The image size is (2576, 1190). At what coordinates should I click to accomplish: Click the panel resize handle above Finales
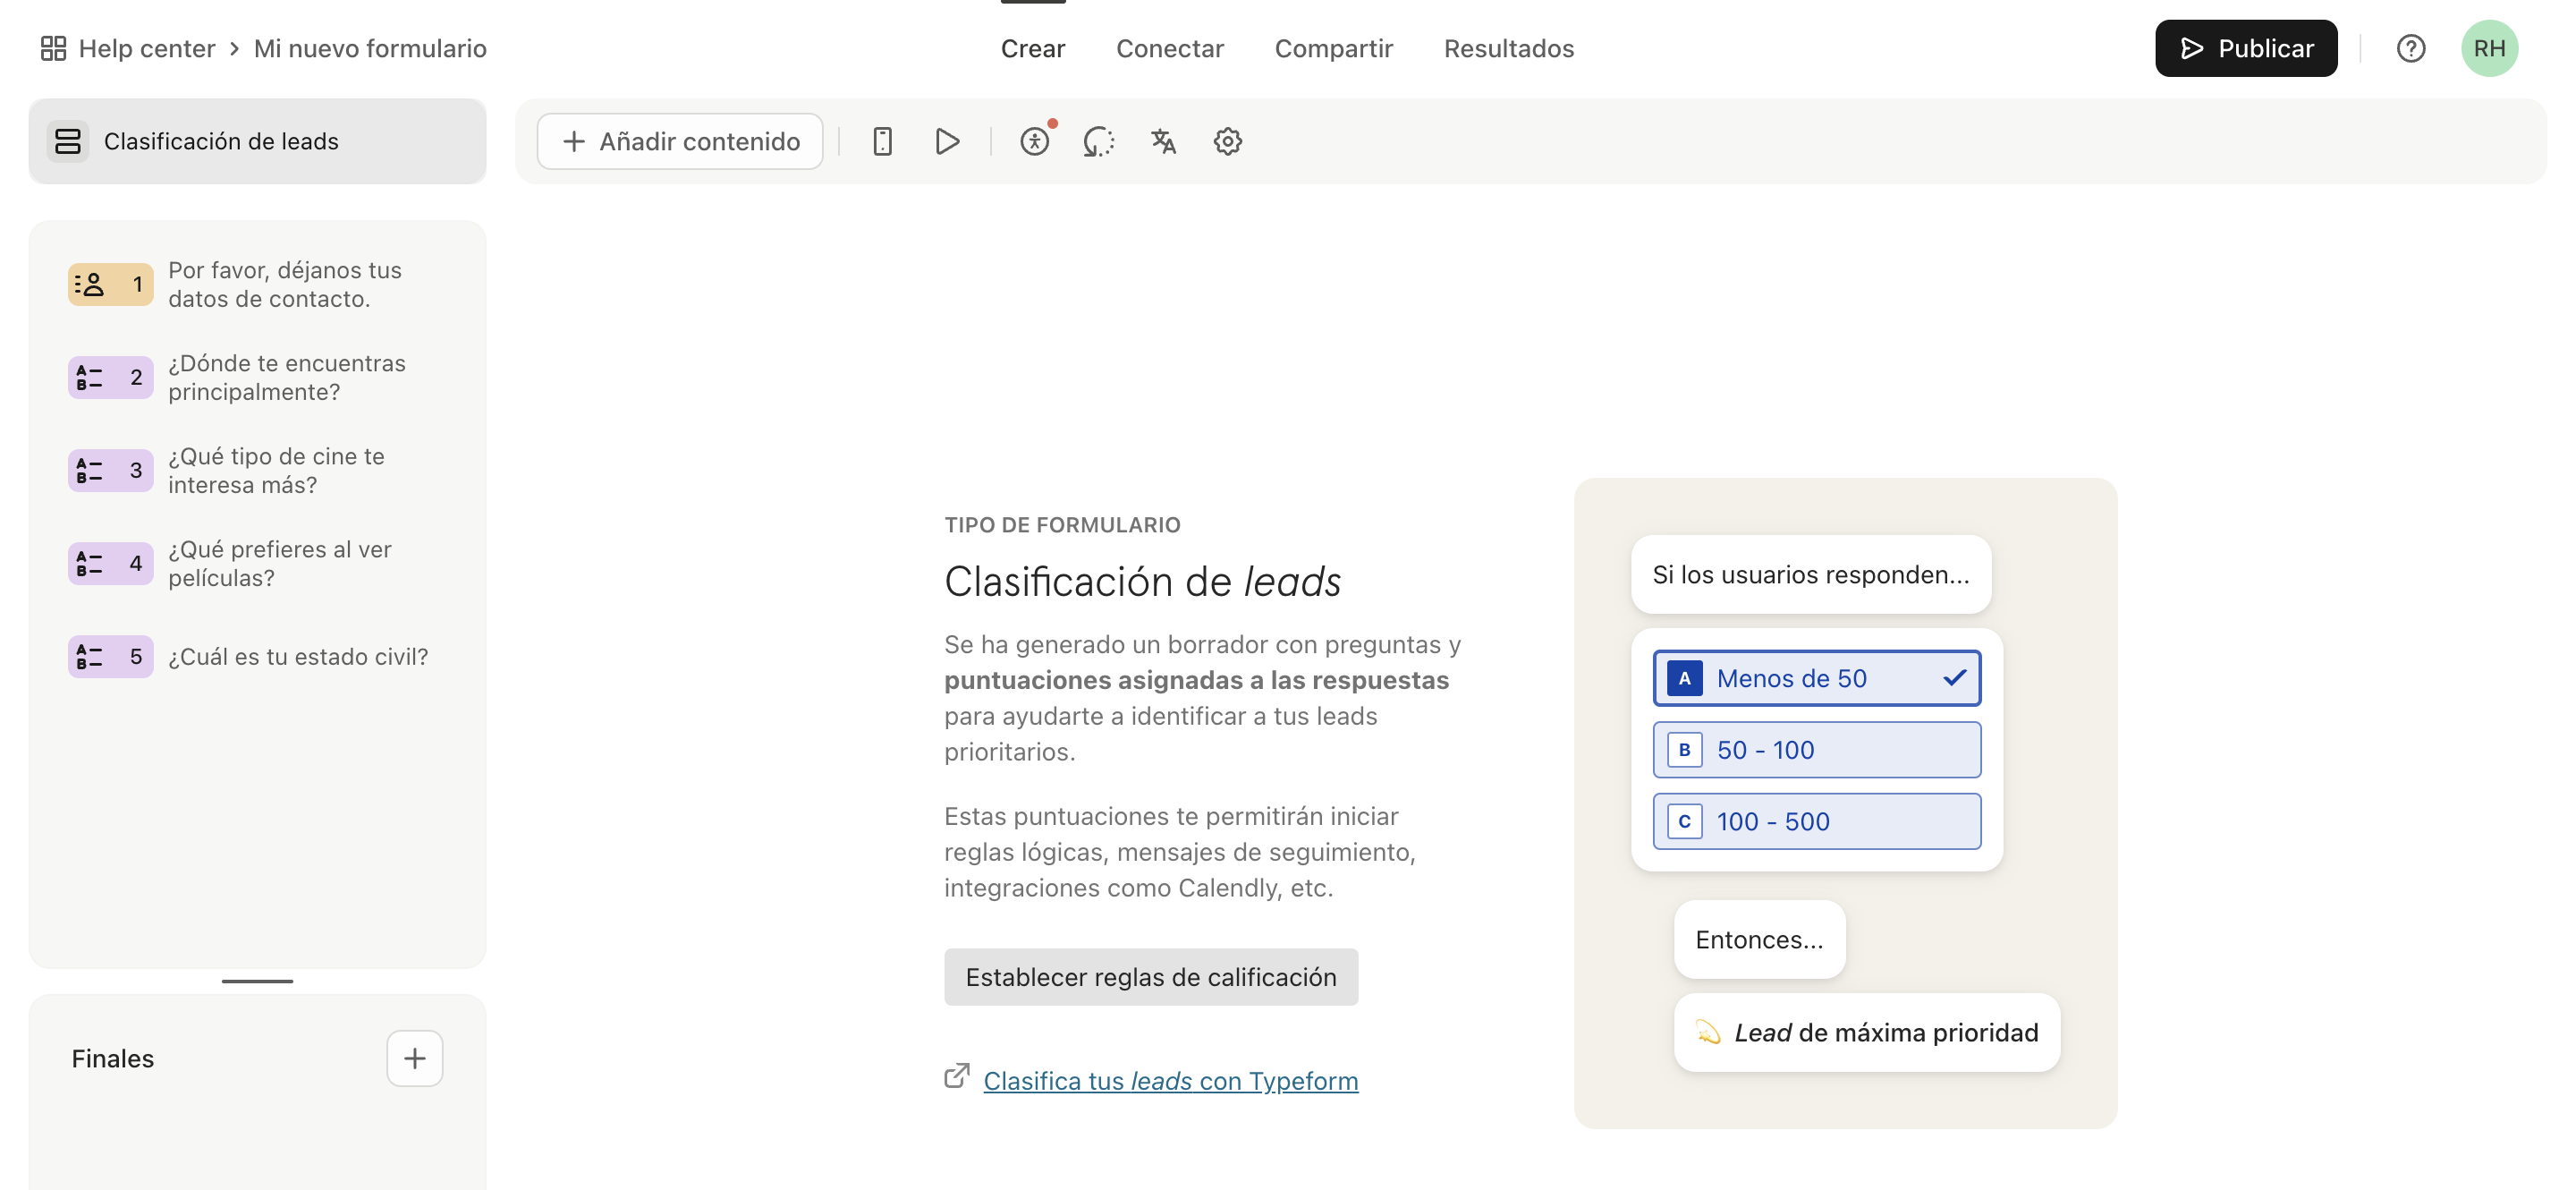257,981
